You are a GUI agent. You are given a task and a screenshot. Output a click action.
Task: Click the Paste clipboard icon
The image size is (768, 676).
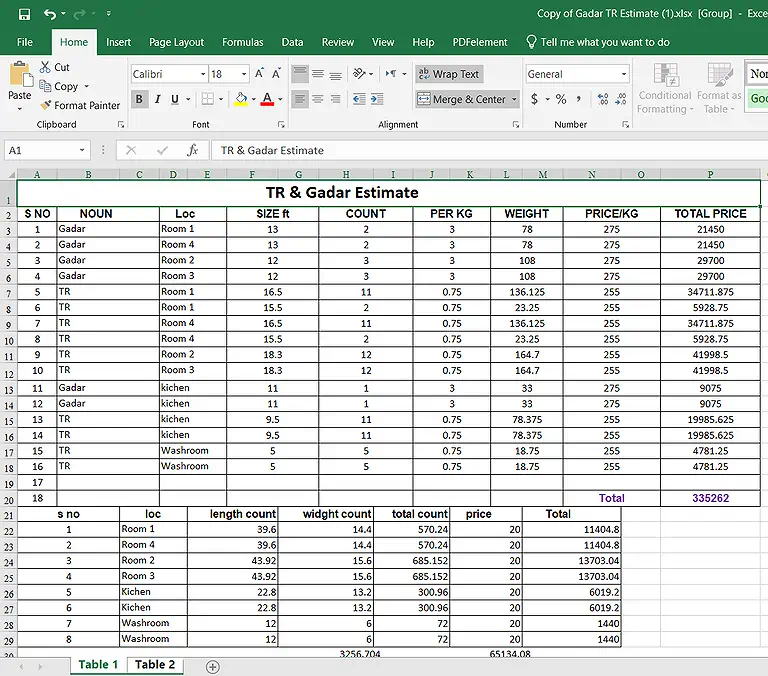tap(21, 74)
